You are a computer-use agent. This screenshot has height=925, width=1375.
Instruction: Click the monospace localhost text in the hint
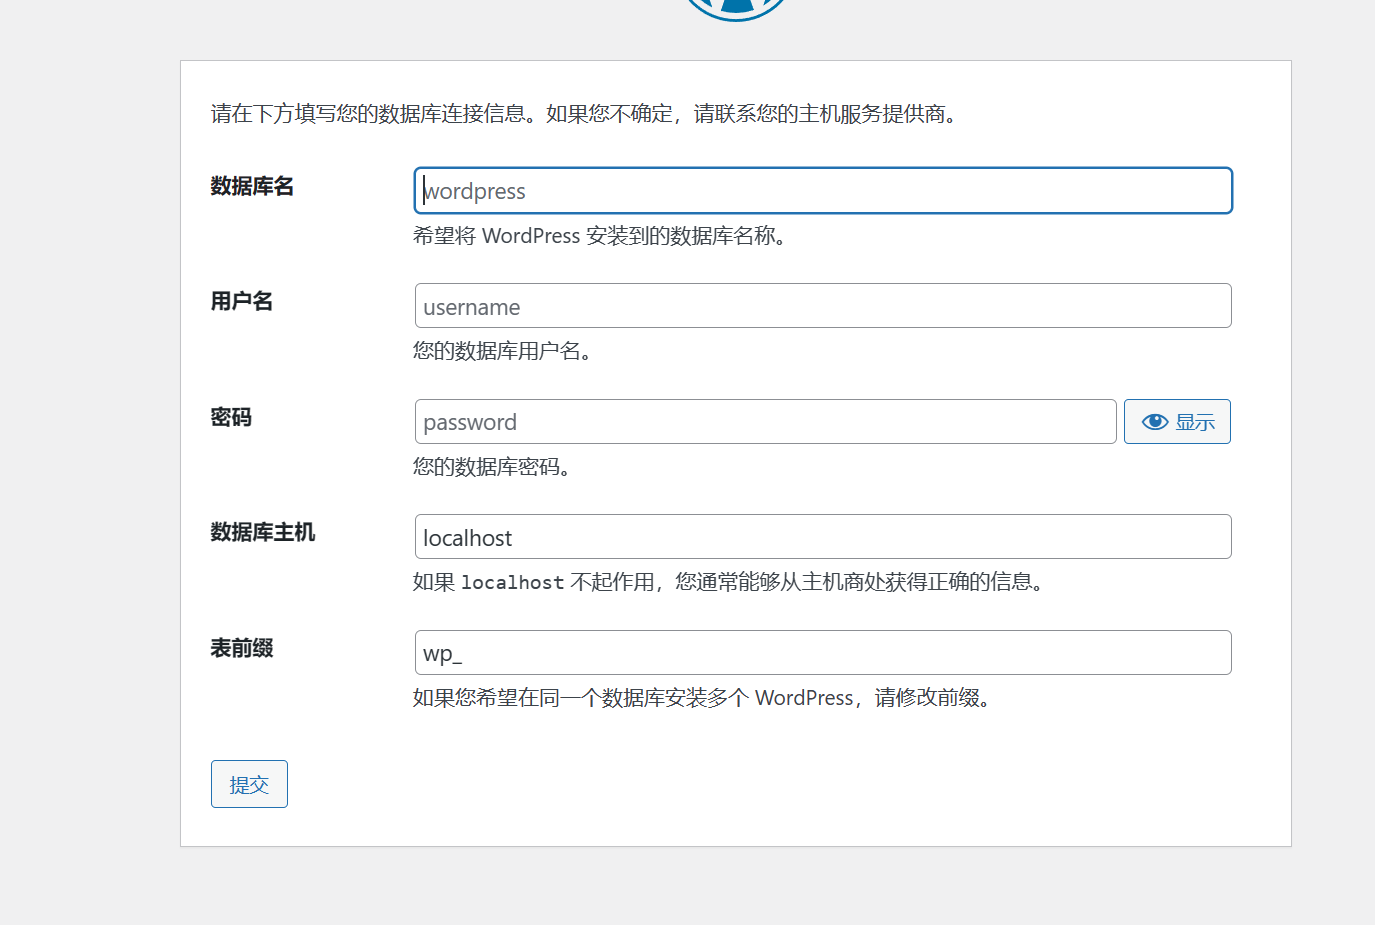pos(512,583)
